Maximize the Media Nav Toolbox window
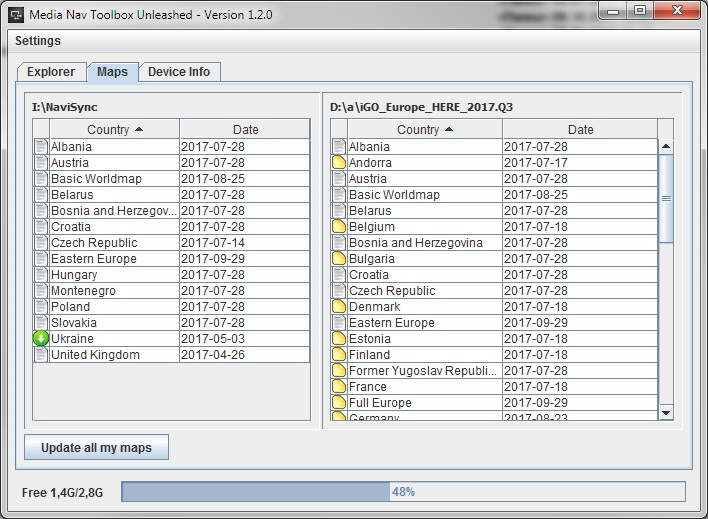This screenshot has width=708, height=519. point(639,10)
